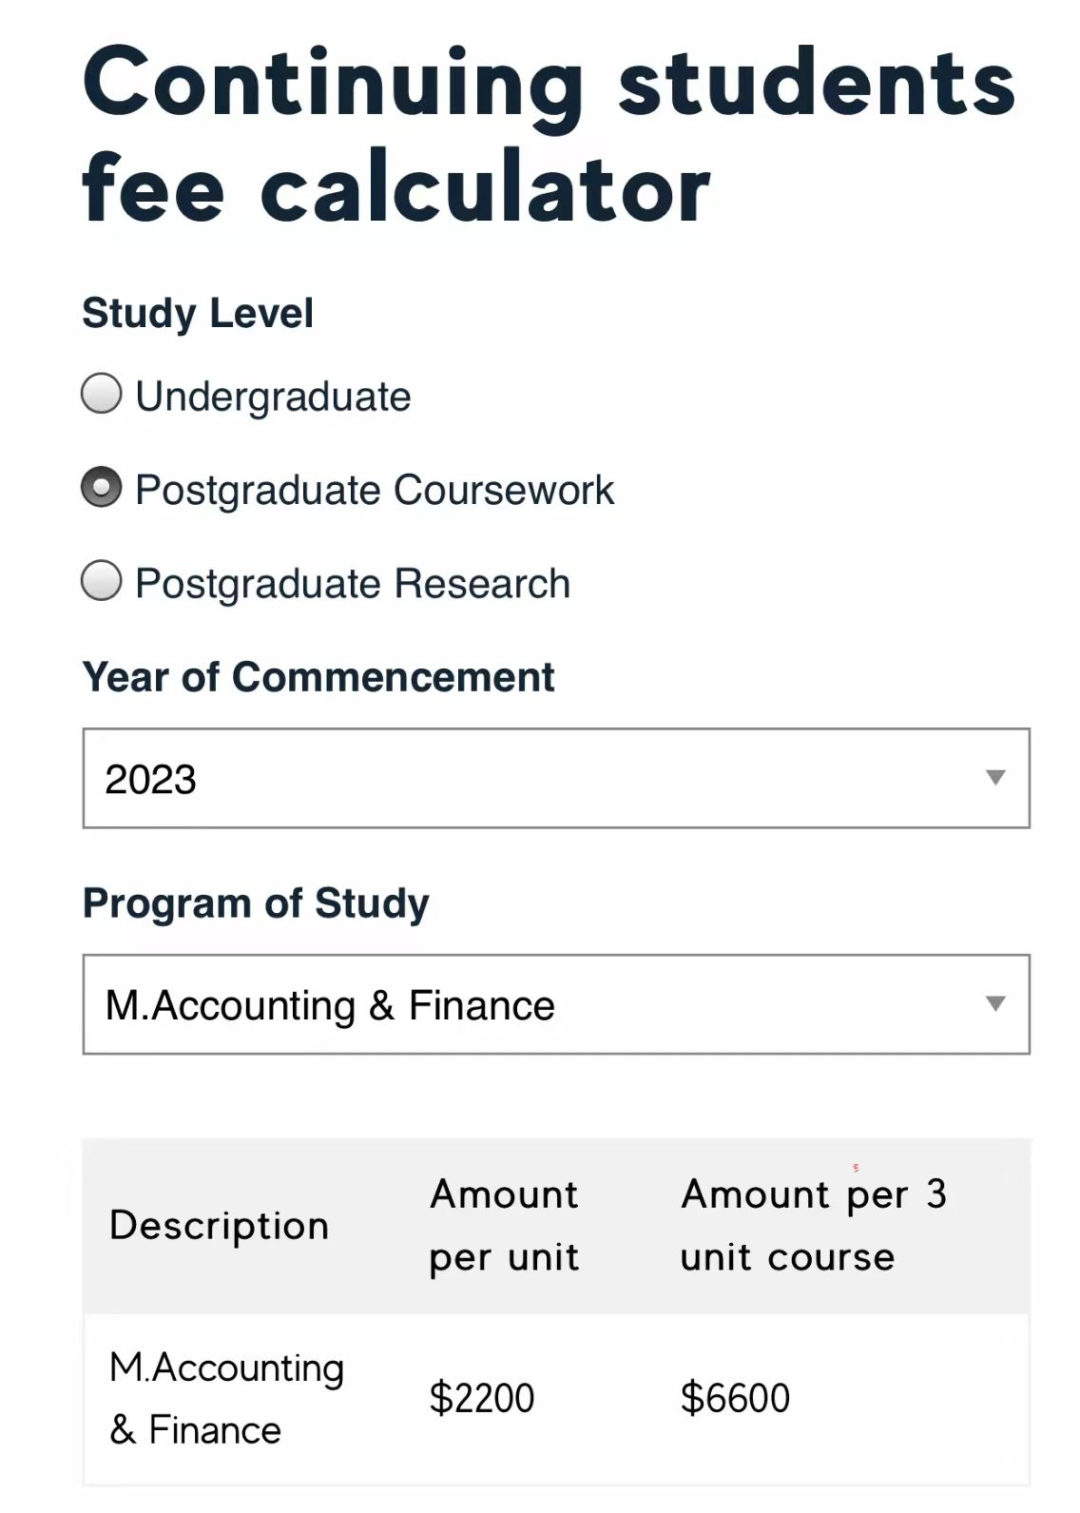Click the arrow on the year dropdown
The width and height of the screenshot is (1080, 1513).
(x=995, y=778)
